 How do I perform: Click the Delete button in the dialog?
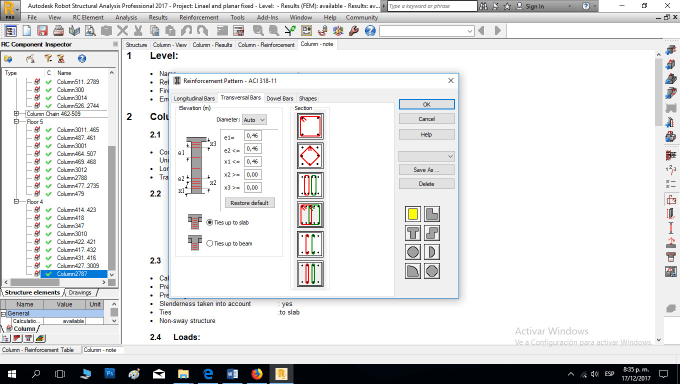tap(427, 184)
